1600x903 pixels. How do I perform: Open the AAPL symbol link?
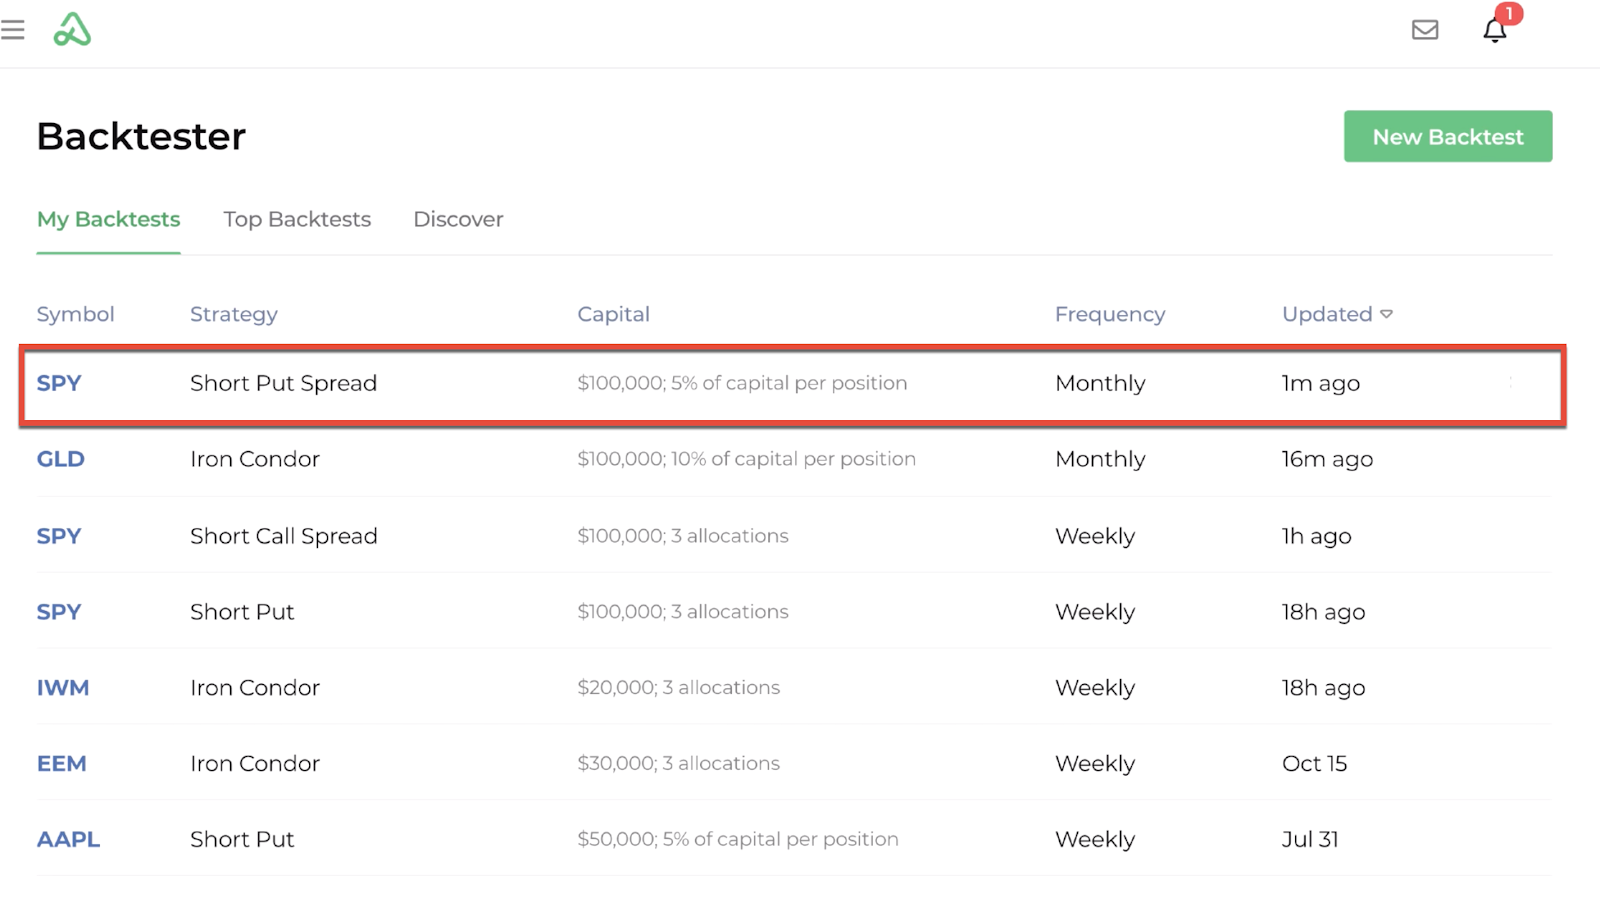[x=68, y=840]
